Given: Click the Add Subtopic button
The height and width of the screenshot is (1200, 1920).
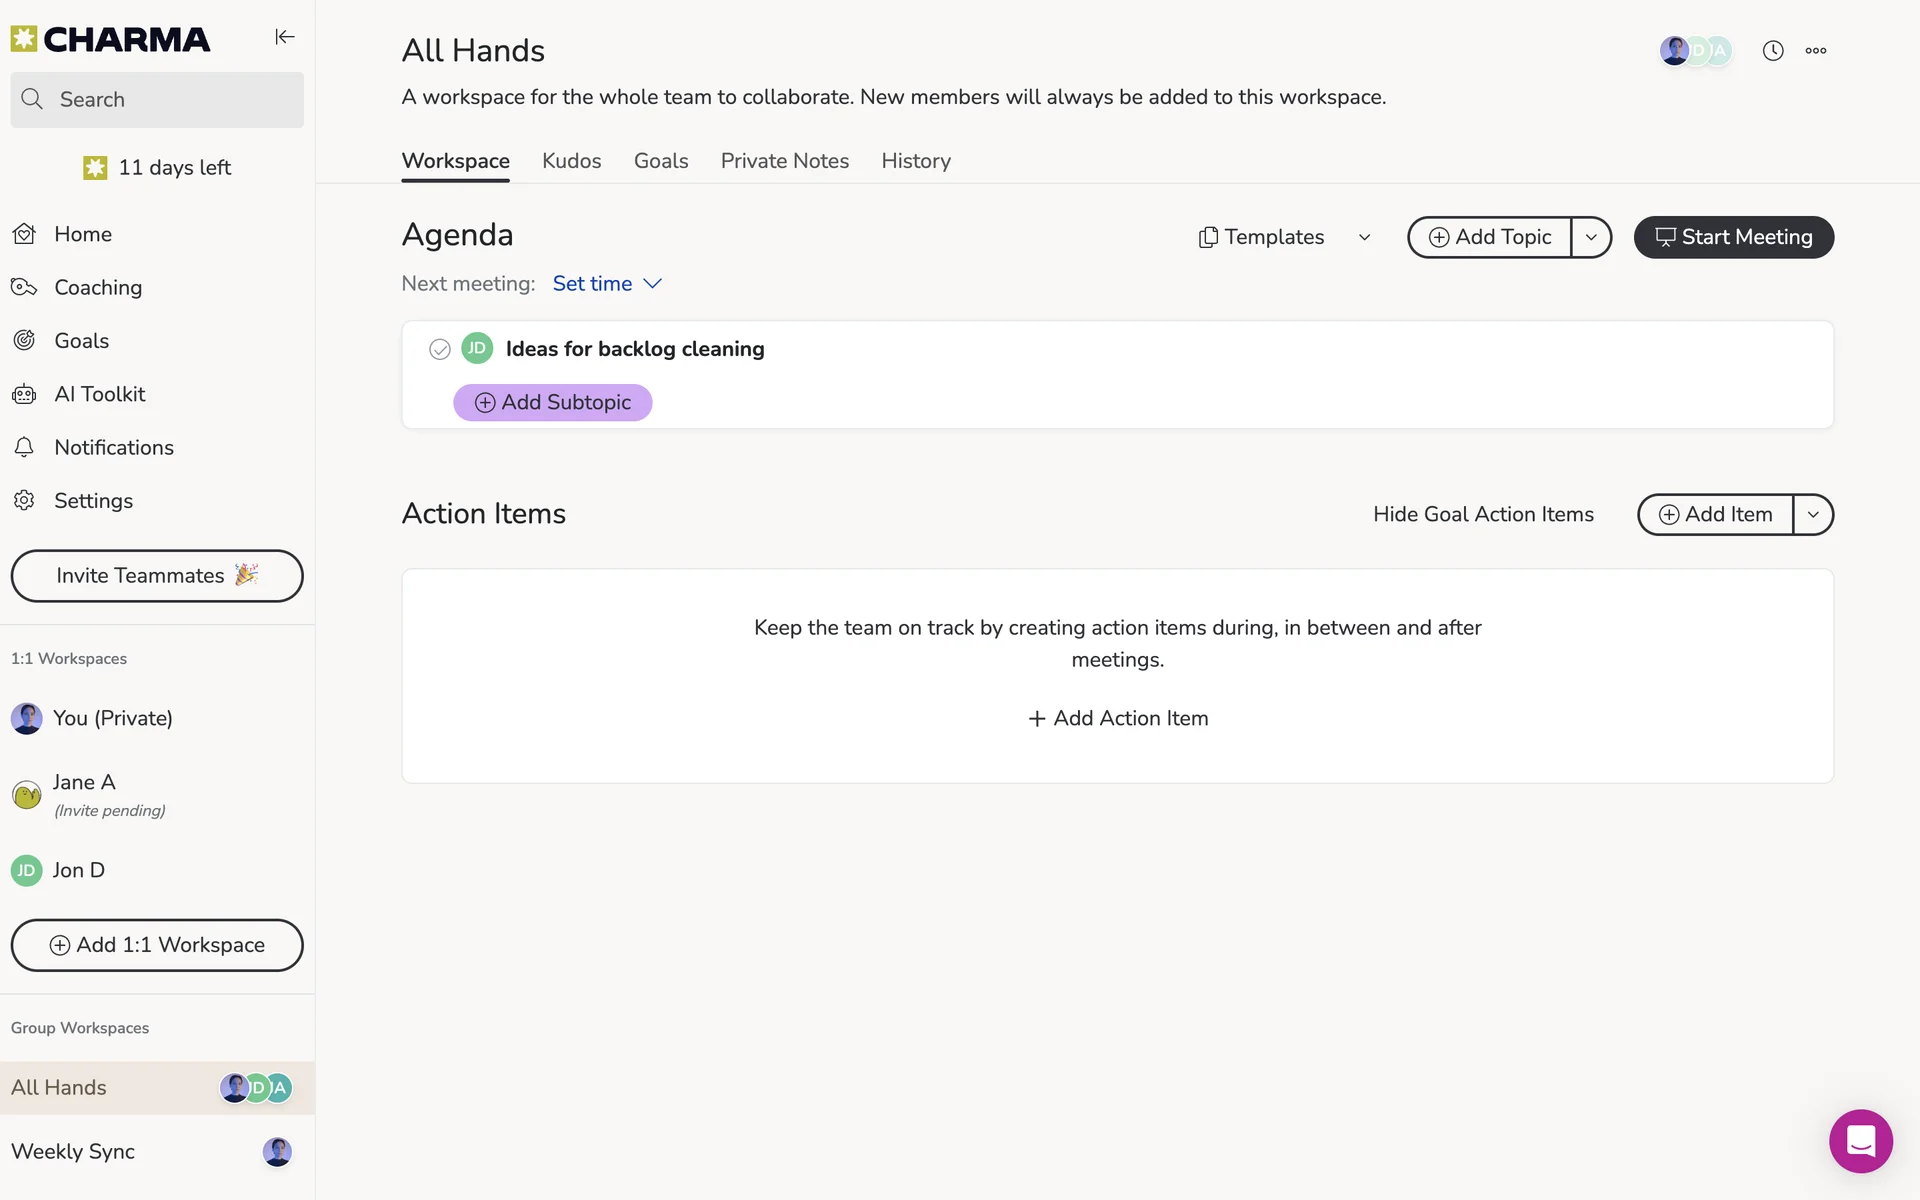Looking at the screenshot, I should click(x=552, y=402).
